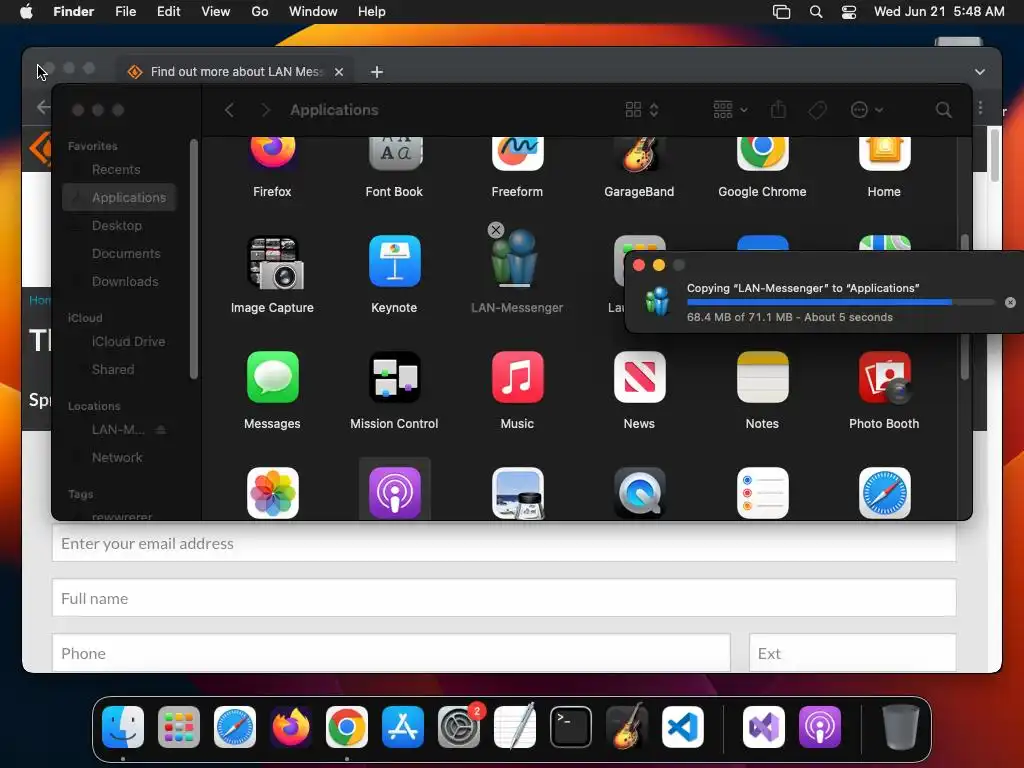Click the Ext input field
This screenshot has height=768, width=1024.
[853, 653]
